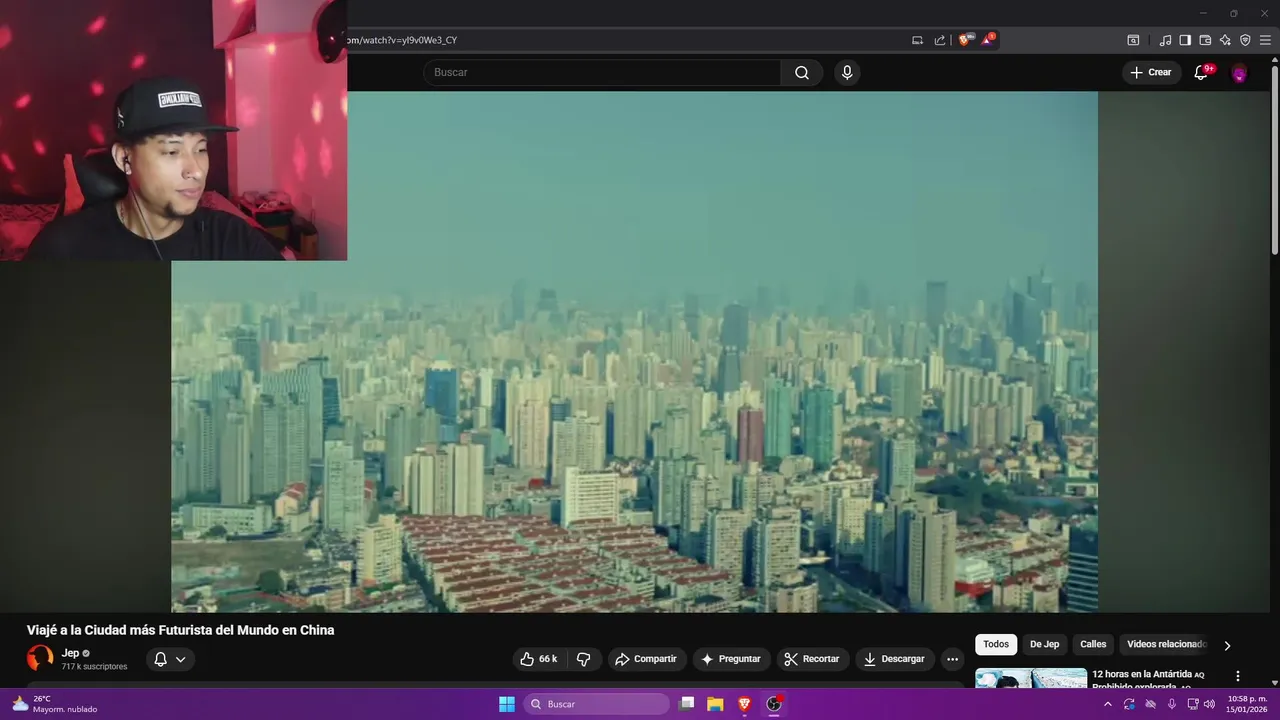Open Brave Shields lion icon
This screenshot has height=720, width=1280.
[964, 40]
